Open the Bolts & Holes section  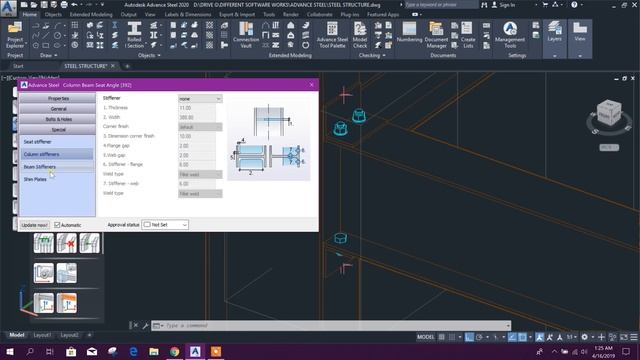(58, 119)
